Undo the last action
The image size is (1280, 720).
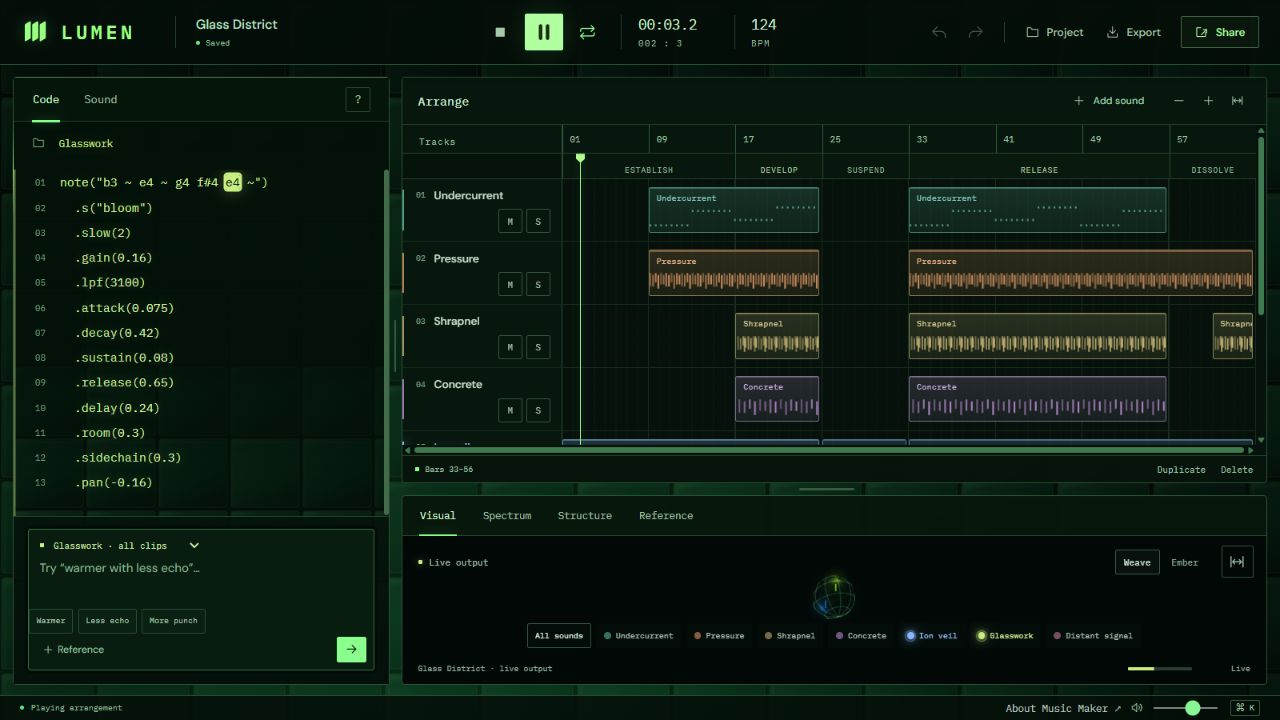[939, 32]
